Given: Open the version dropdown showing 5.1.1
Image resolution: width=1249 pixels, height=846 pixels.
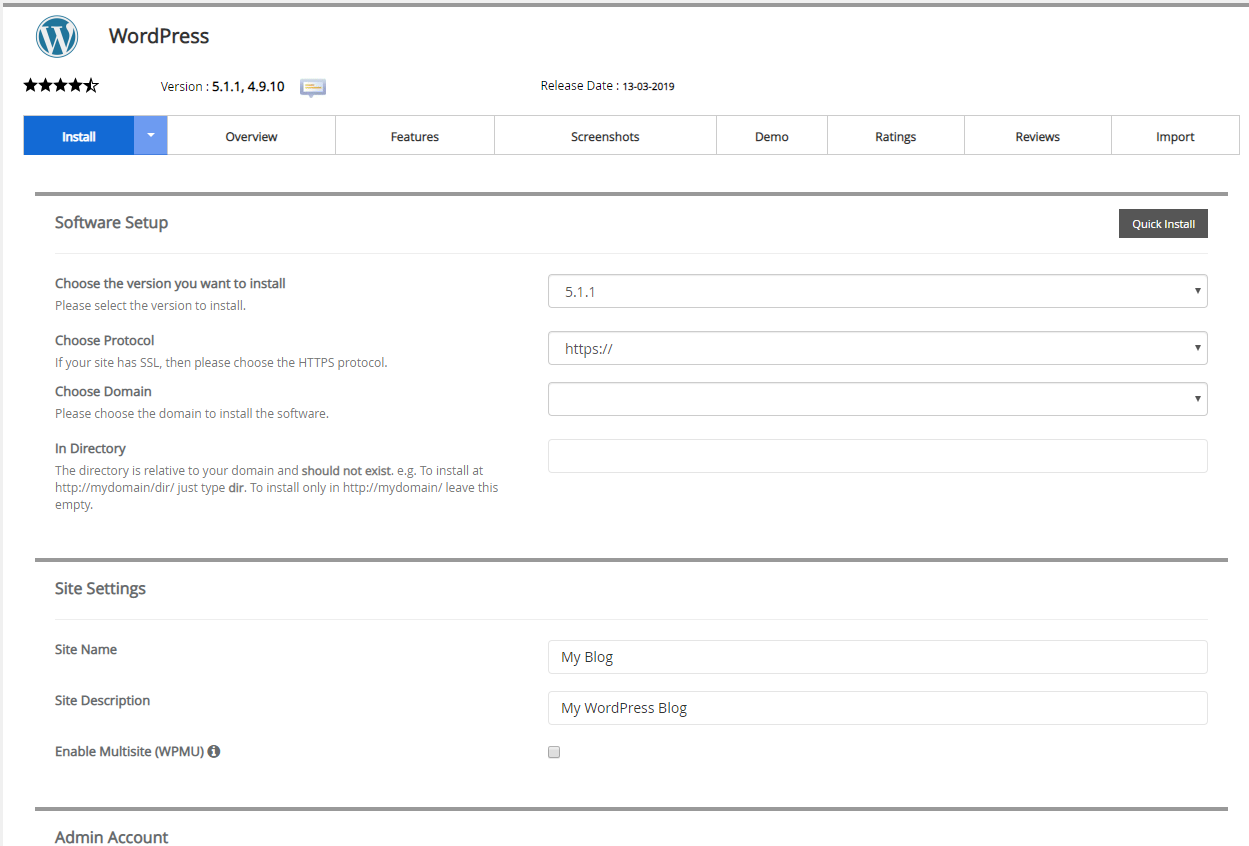Looking at the screenshot, I should point(878,291).
